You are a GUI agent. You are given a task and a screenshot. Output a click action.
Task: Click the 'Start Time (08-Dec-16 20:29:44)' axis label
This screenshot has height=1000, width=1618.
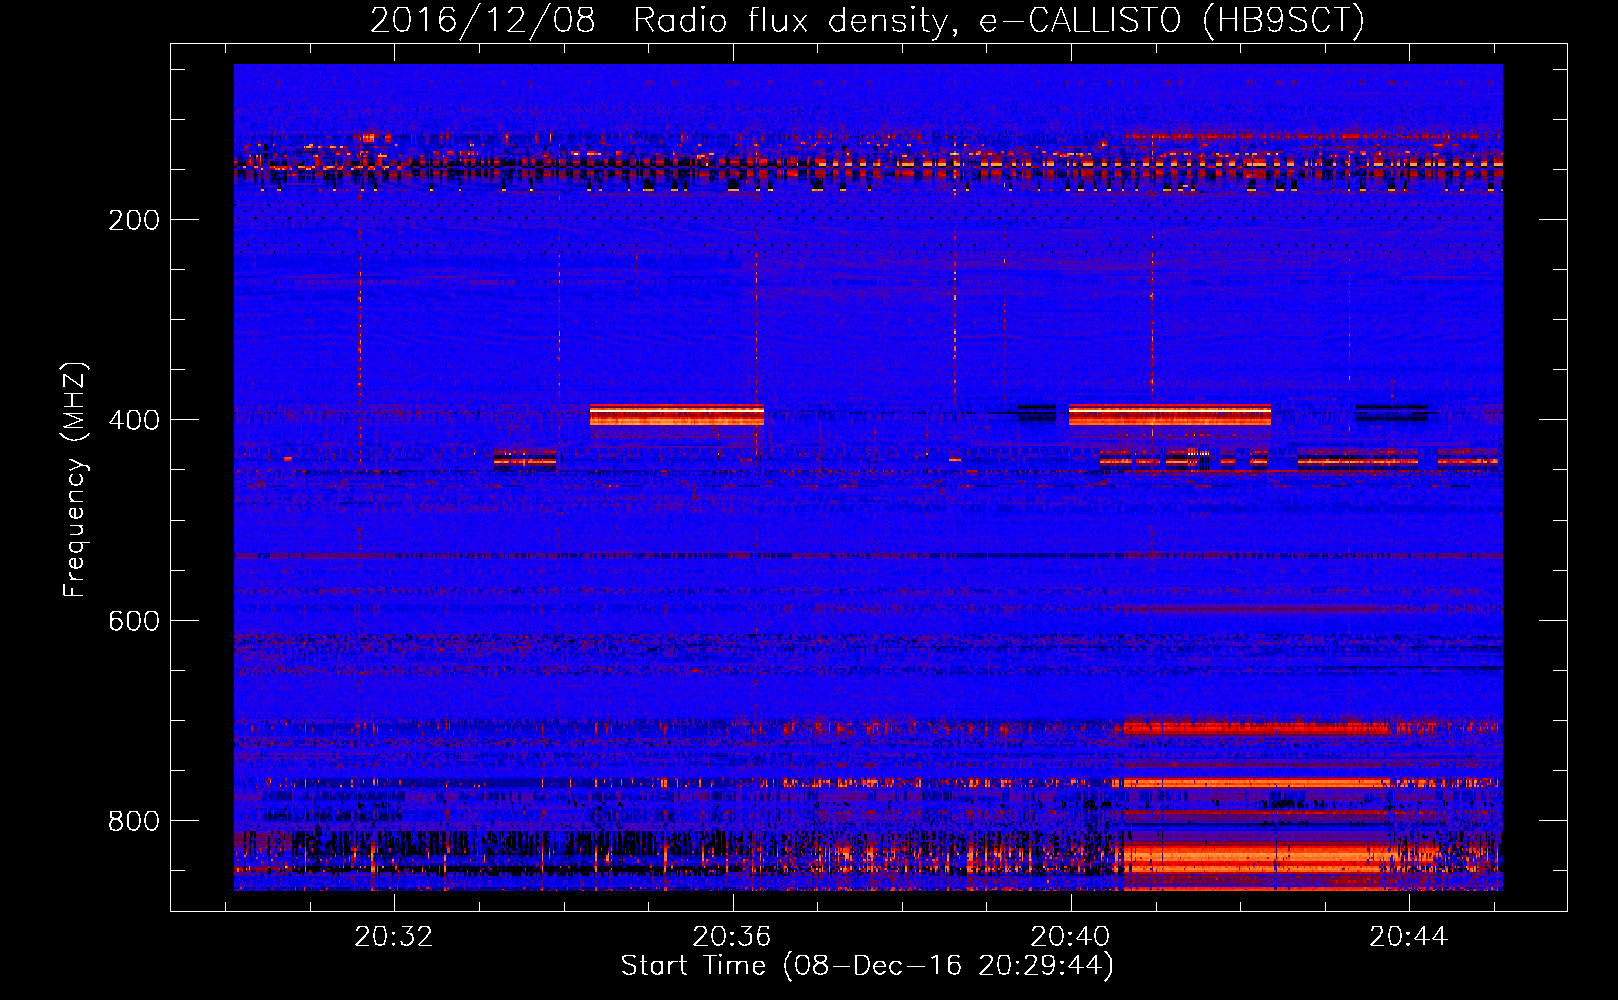[x=867, y=966]
